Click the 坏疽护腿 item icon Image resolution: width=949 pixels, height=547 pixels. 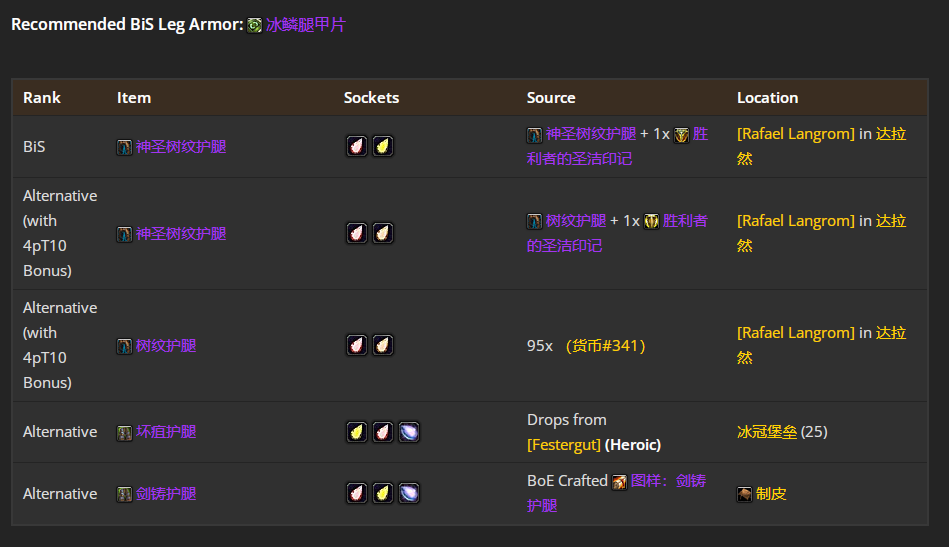(124, 433)
